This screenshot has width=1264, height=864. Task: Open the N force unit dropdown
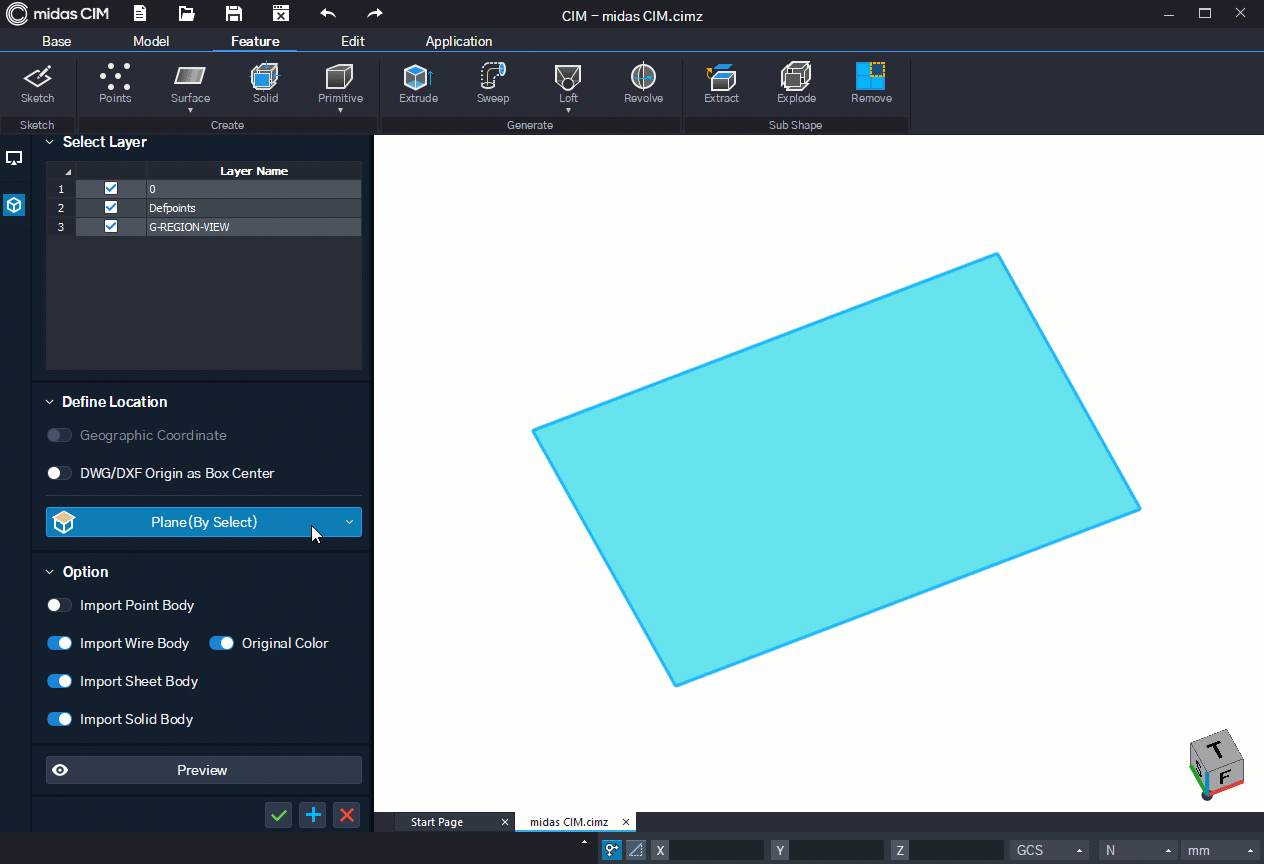click(1137, 850)
